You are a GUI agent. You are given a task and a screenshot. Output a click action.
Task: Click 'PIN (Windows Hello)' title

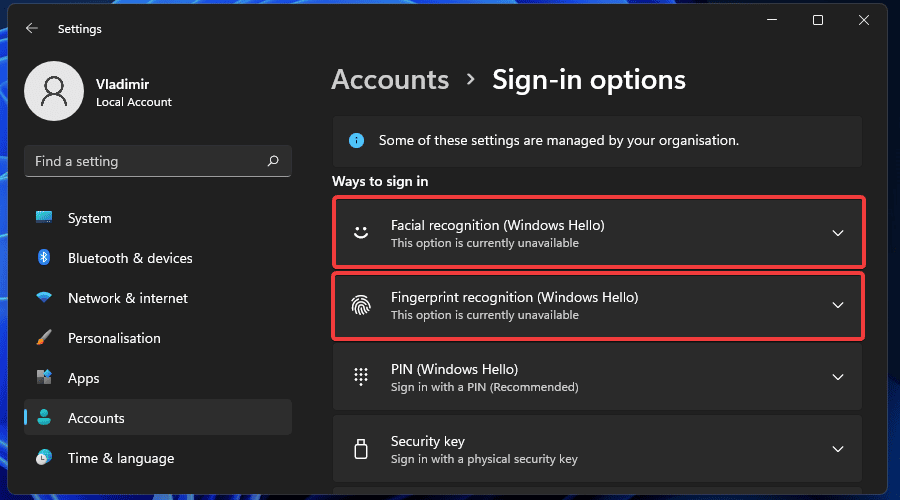455,369
